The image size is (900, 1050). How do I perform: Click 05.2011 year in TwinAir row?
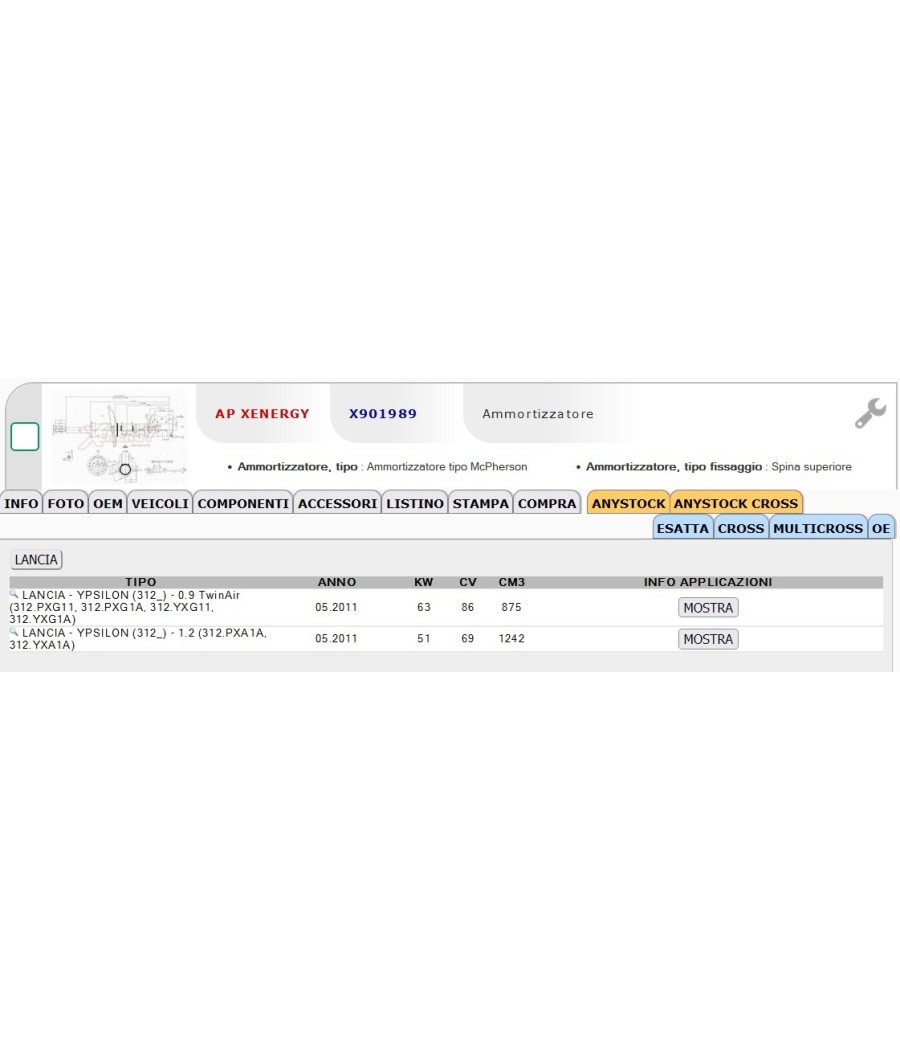(336, 607)
